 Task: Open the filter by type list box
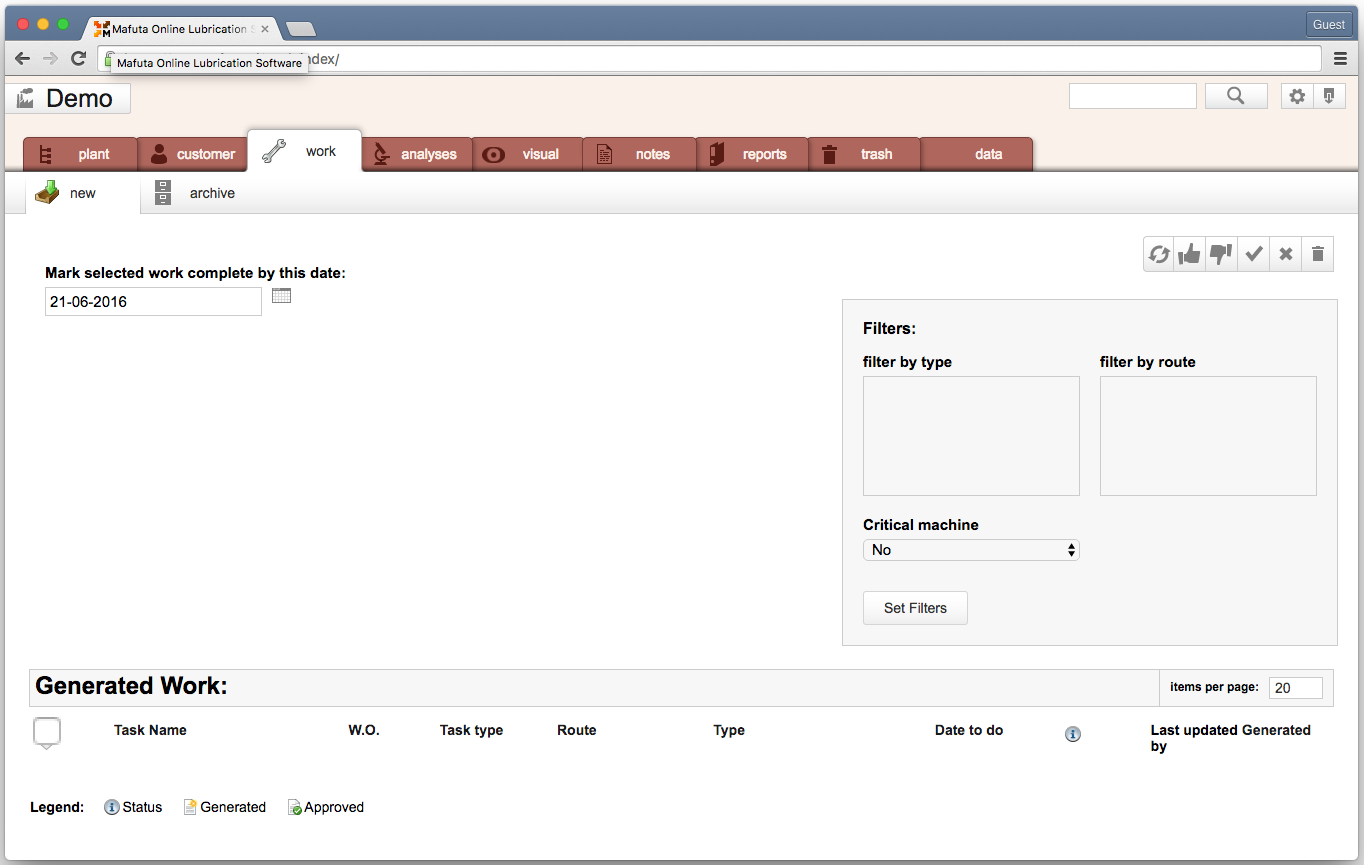(971, 436)
